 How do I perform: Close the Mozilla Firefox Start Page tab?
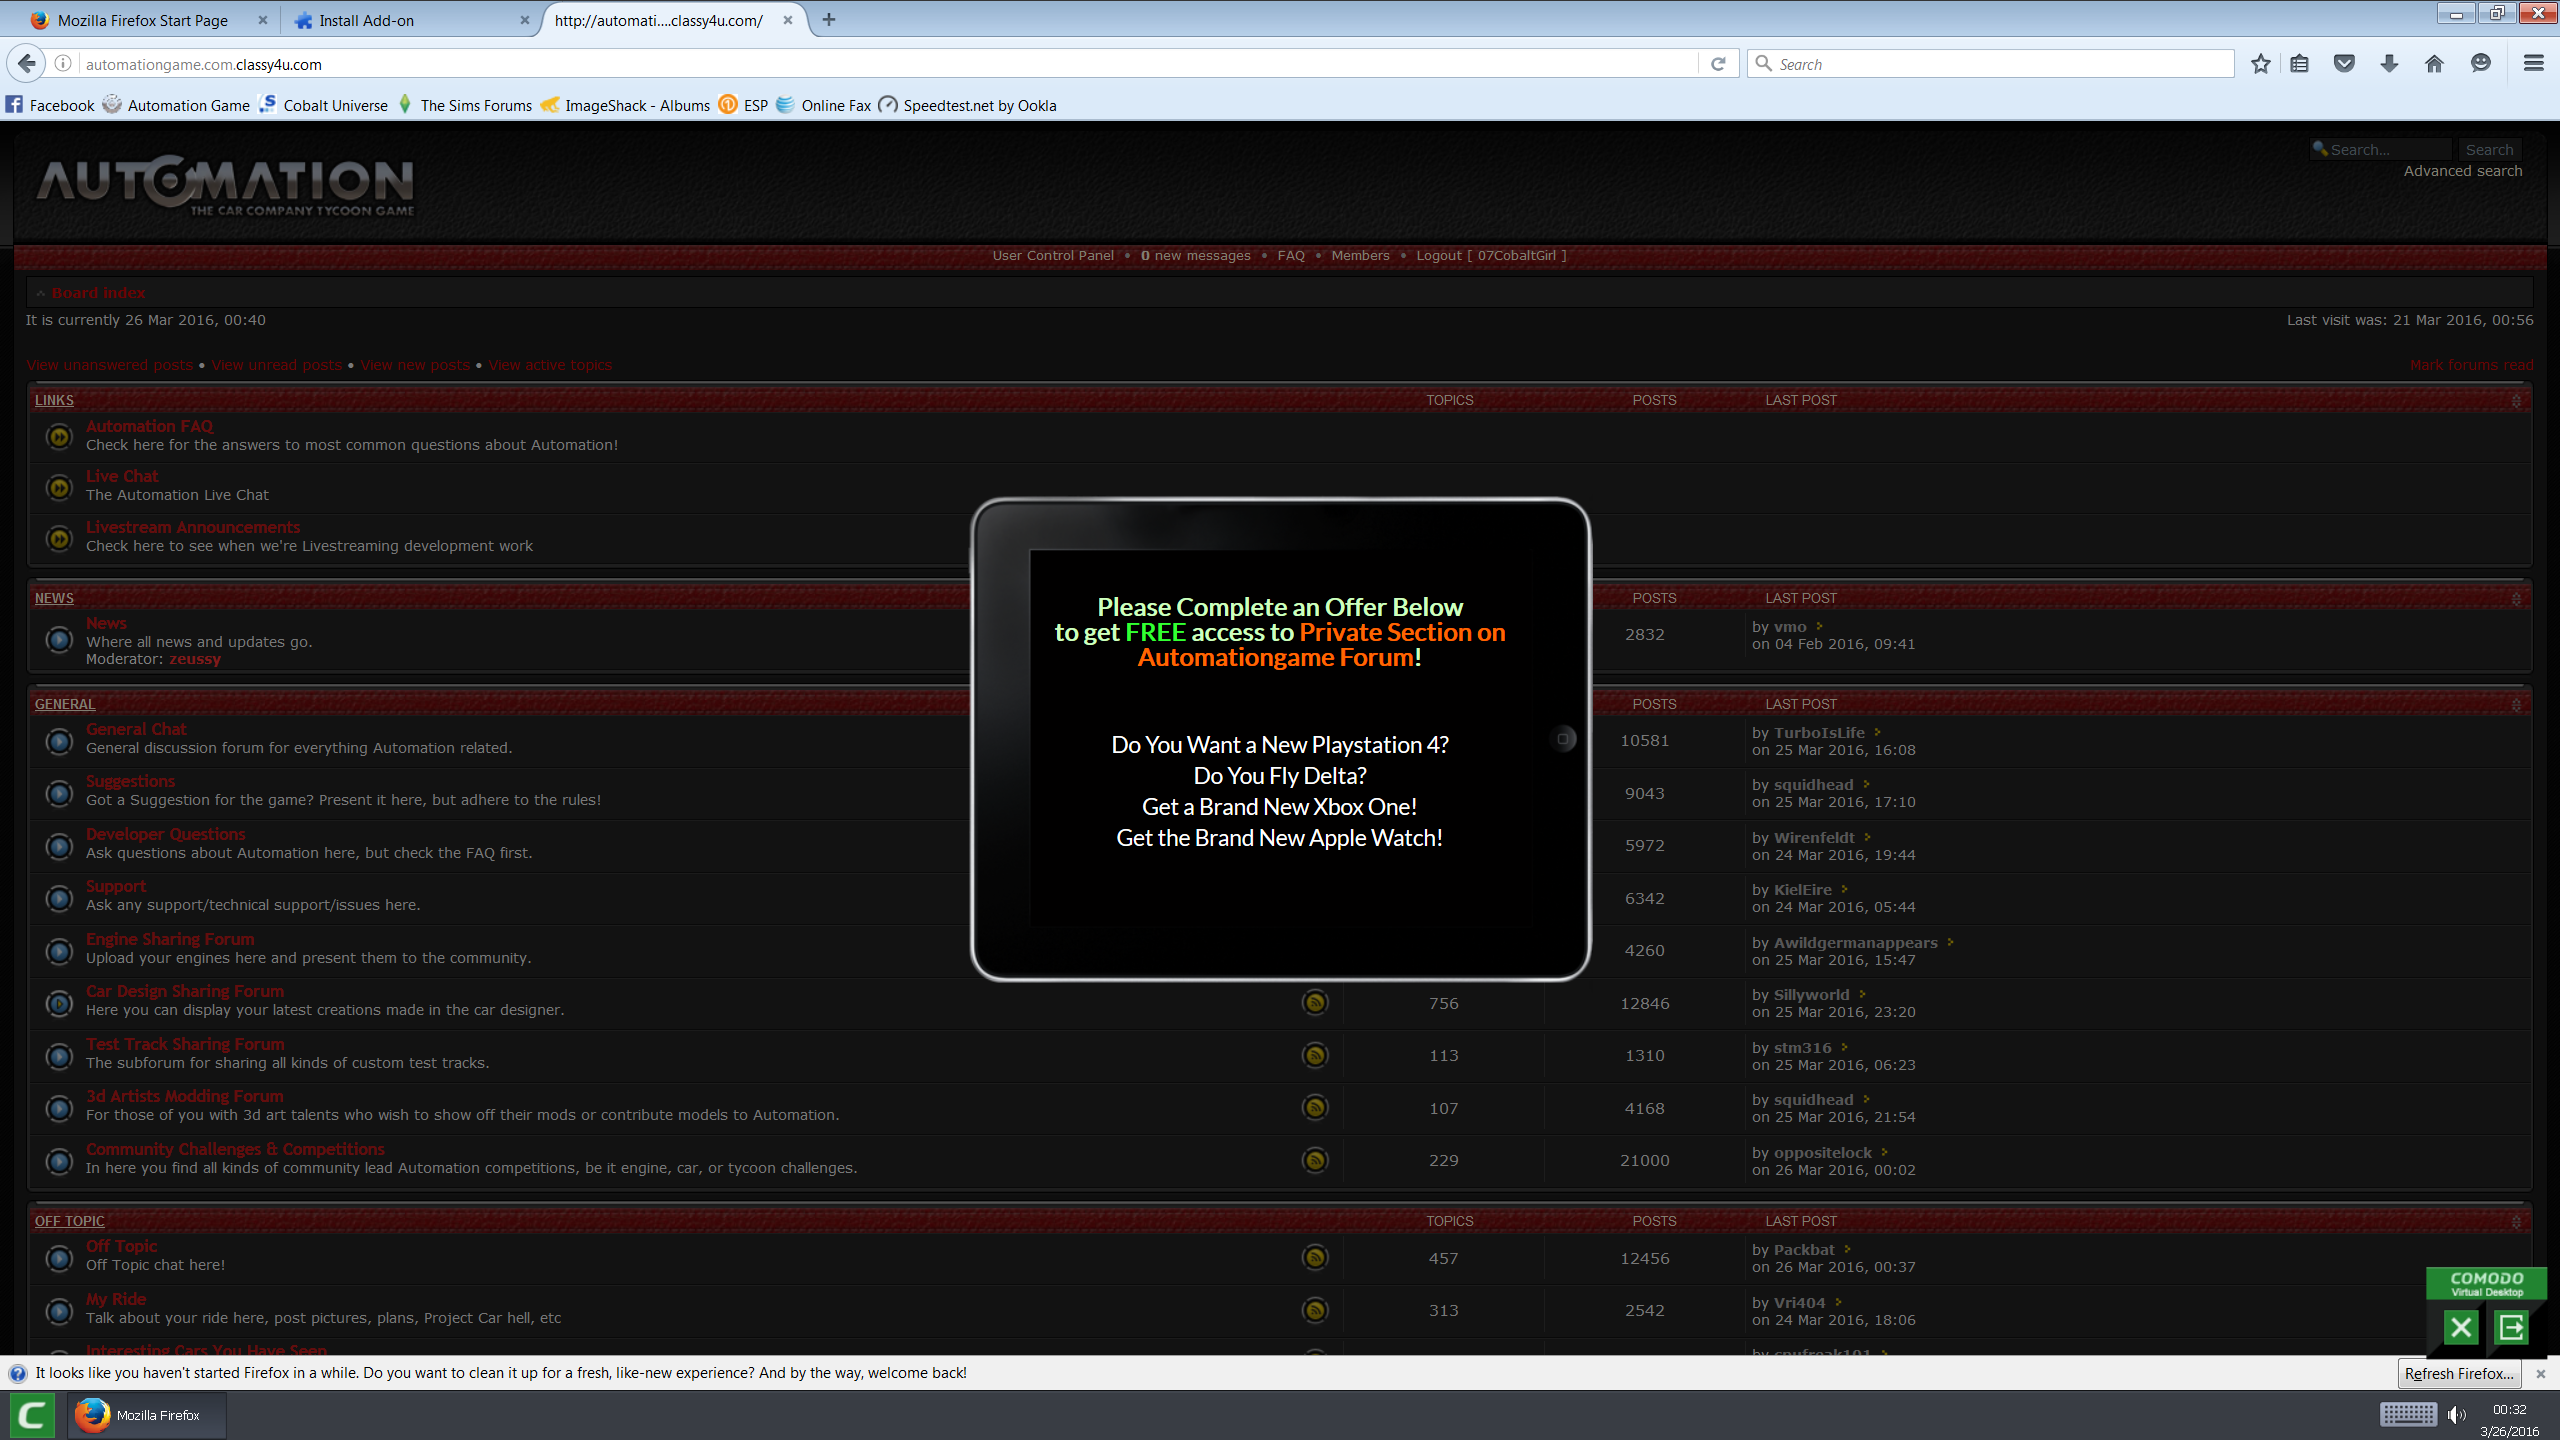tap(263, 20)
